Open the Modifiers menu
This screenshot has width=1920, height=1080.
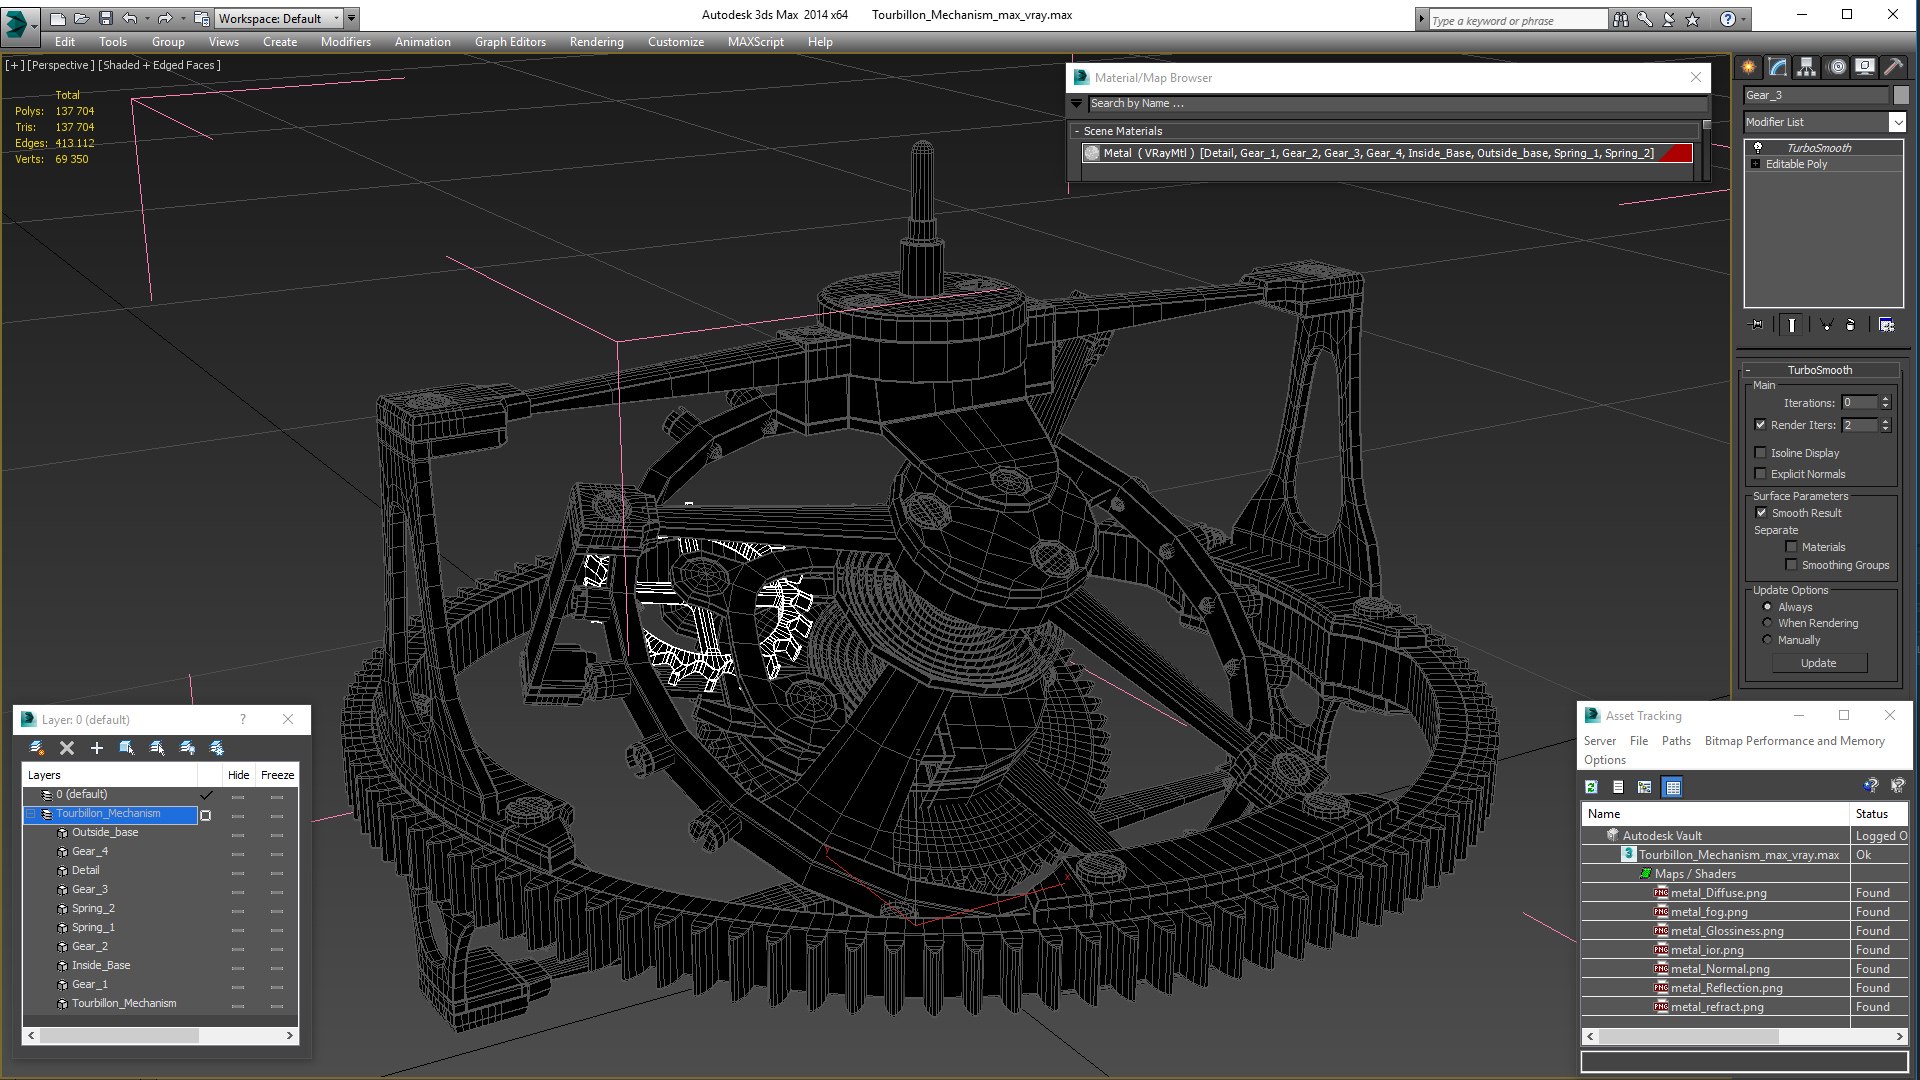pyautogui.click(x=345, y=42)
